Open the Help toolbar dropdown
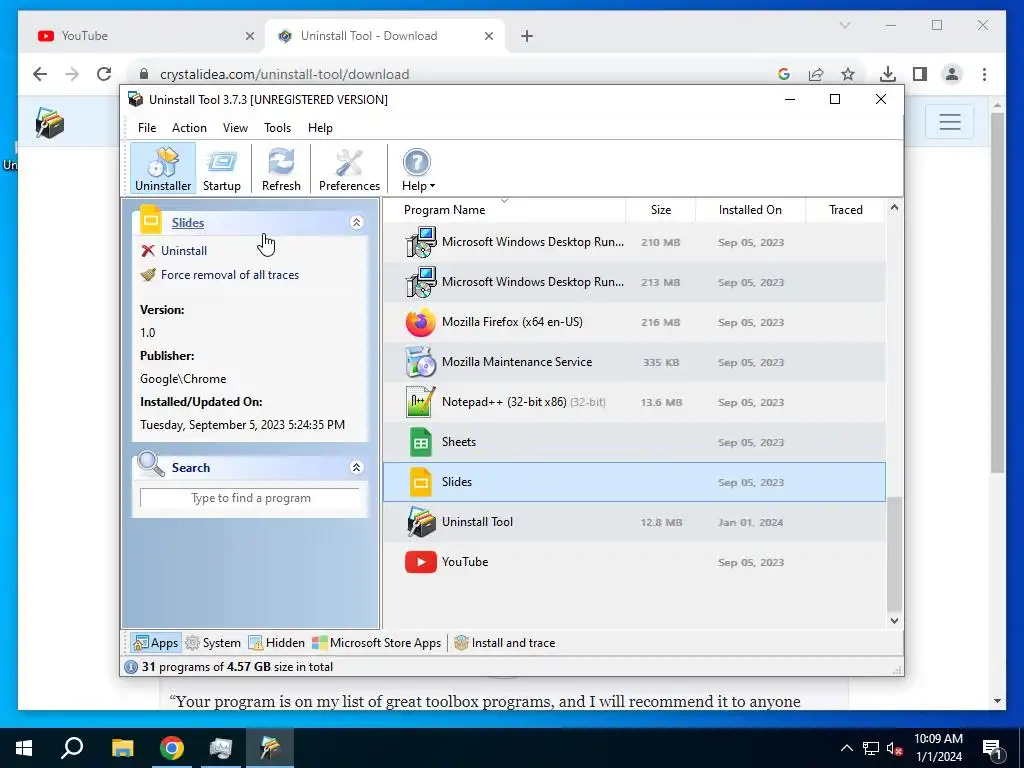 pos(417,168)
